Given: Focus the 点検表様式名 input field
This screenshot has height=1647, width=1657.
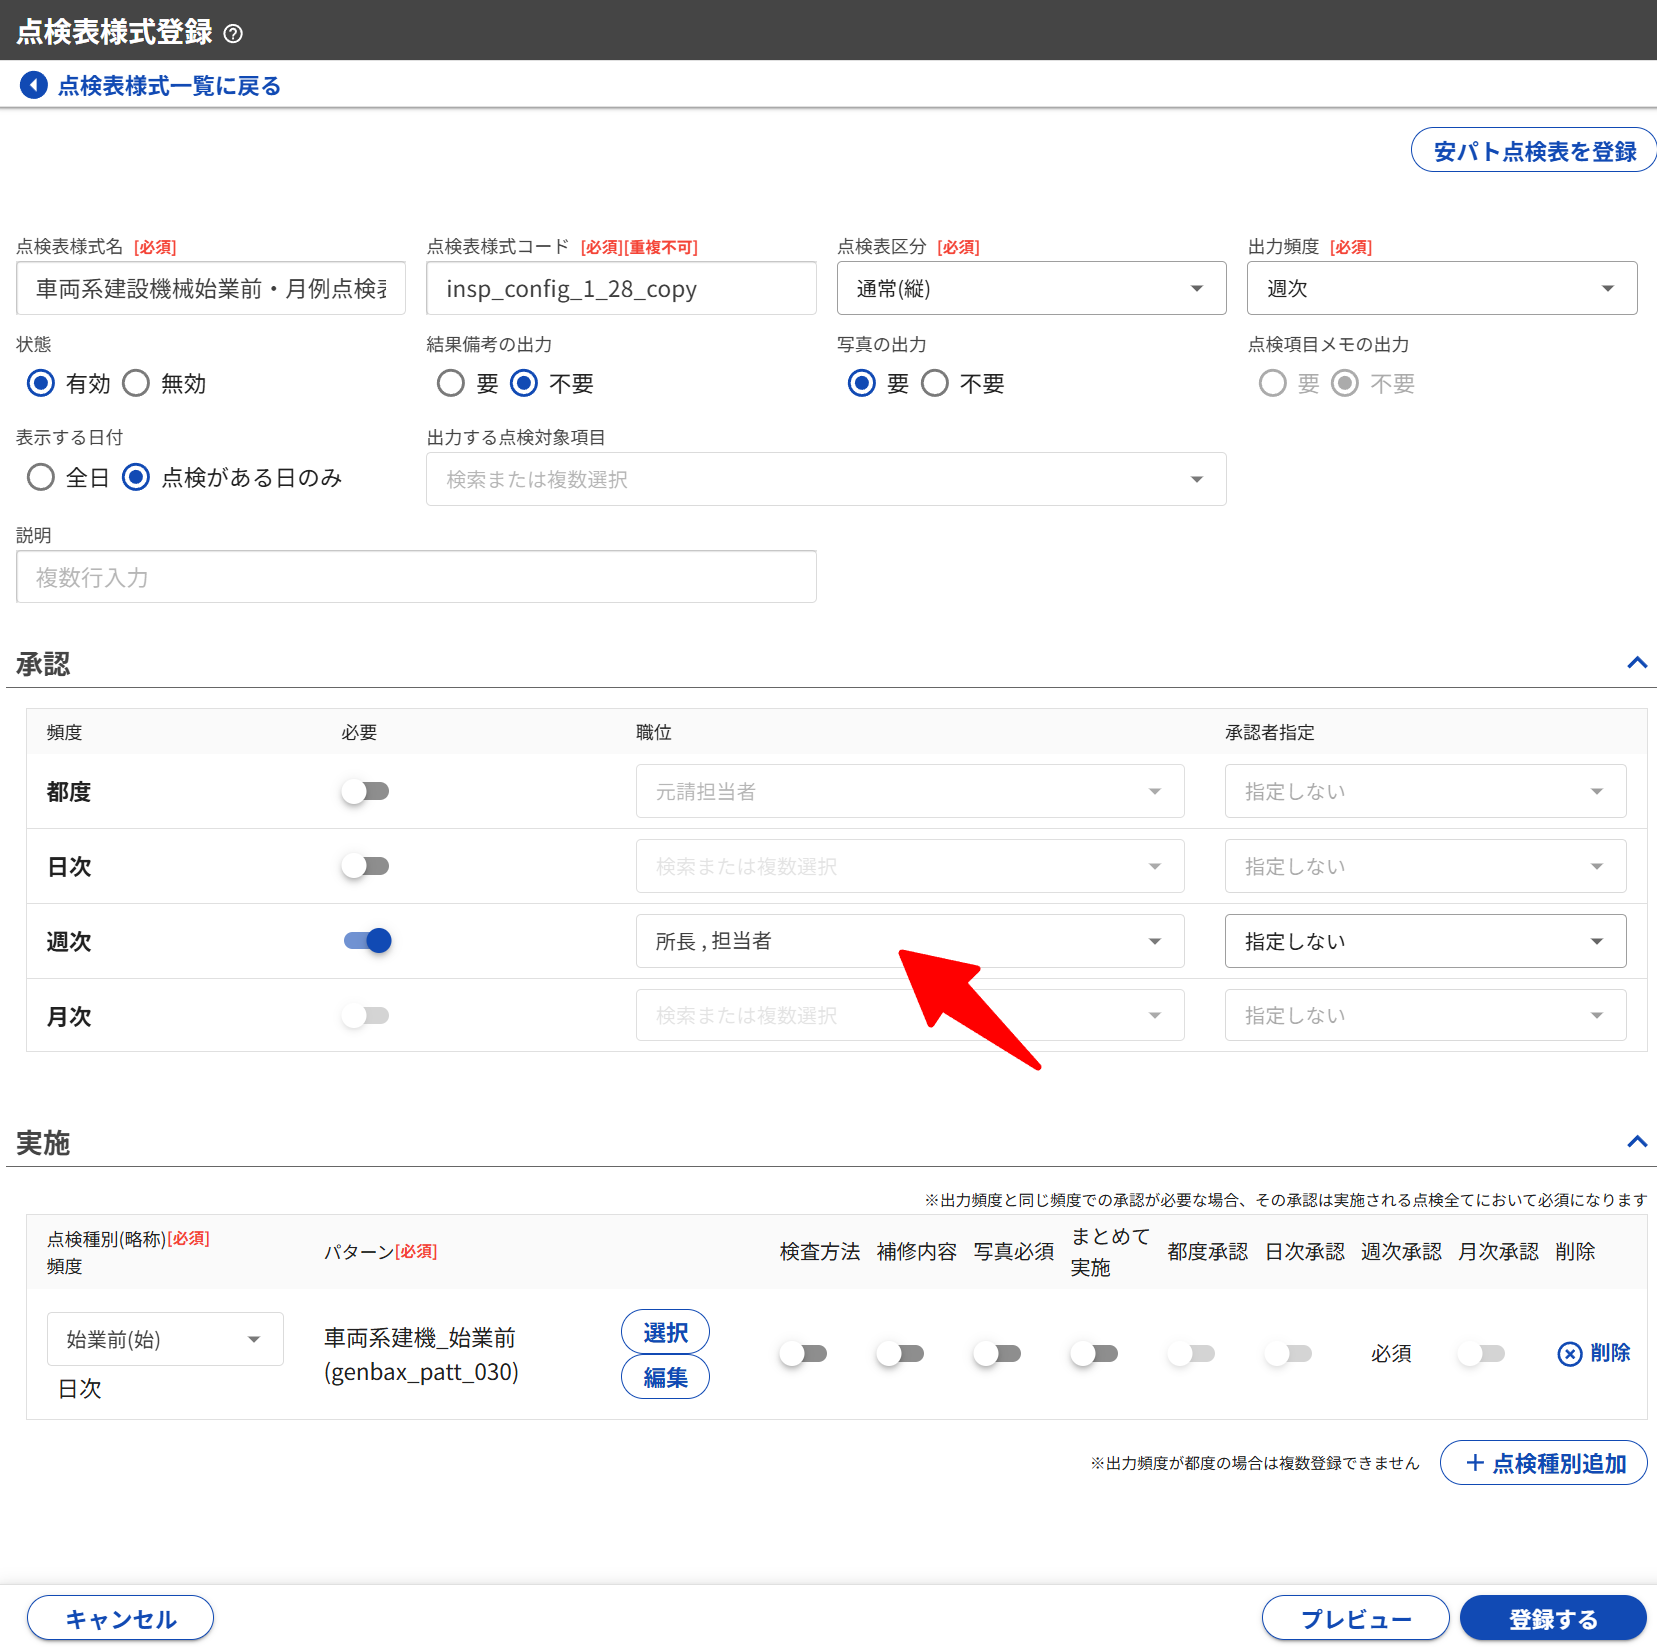Looking at the screenshot, I should pyautogui.click(x=211, y=289).
